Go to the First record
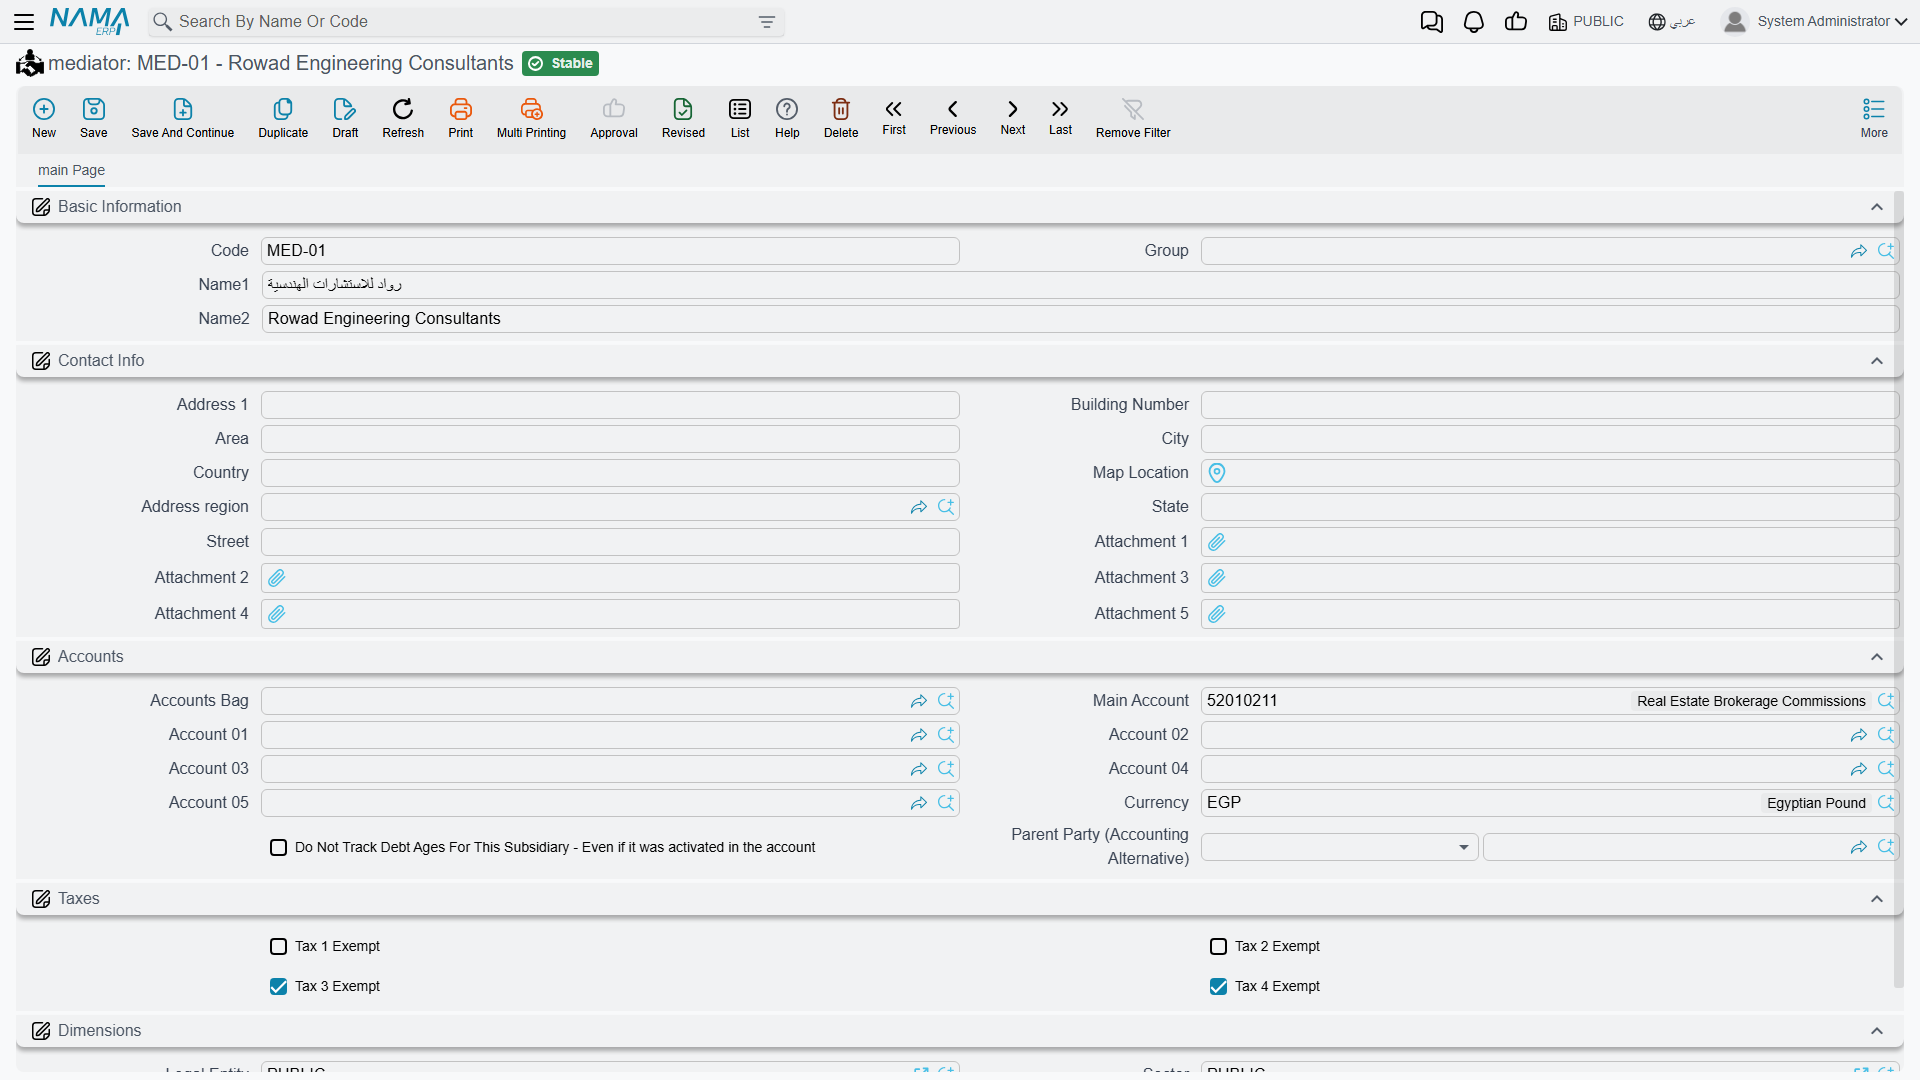The width and height of the screenshot is (1920, 1080). tap(894, 117)
